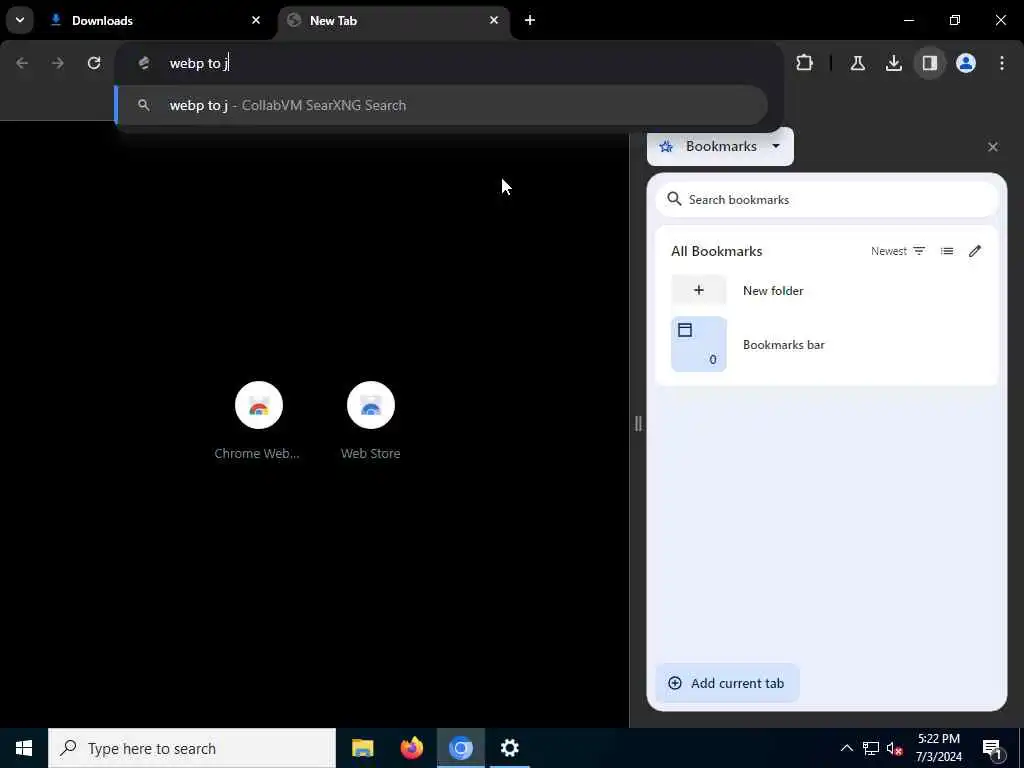
Task: Reload the current page
Action: point(94,63)
